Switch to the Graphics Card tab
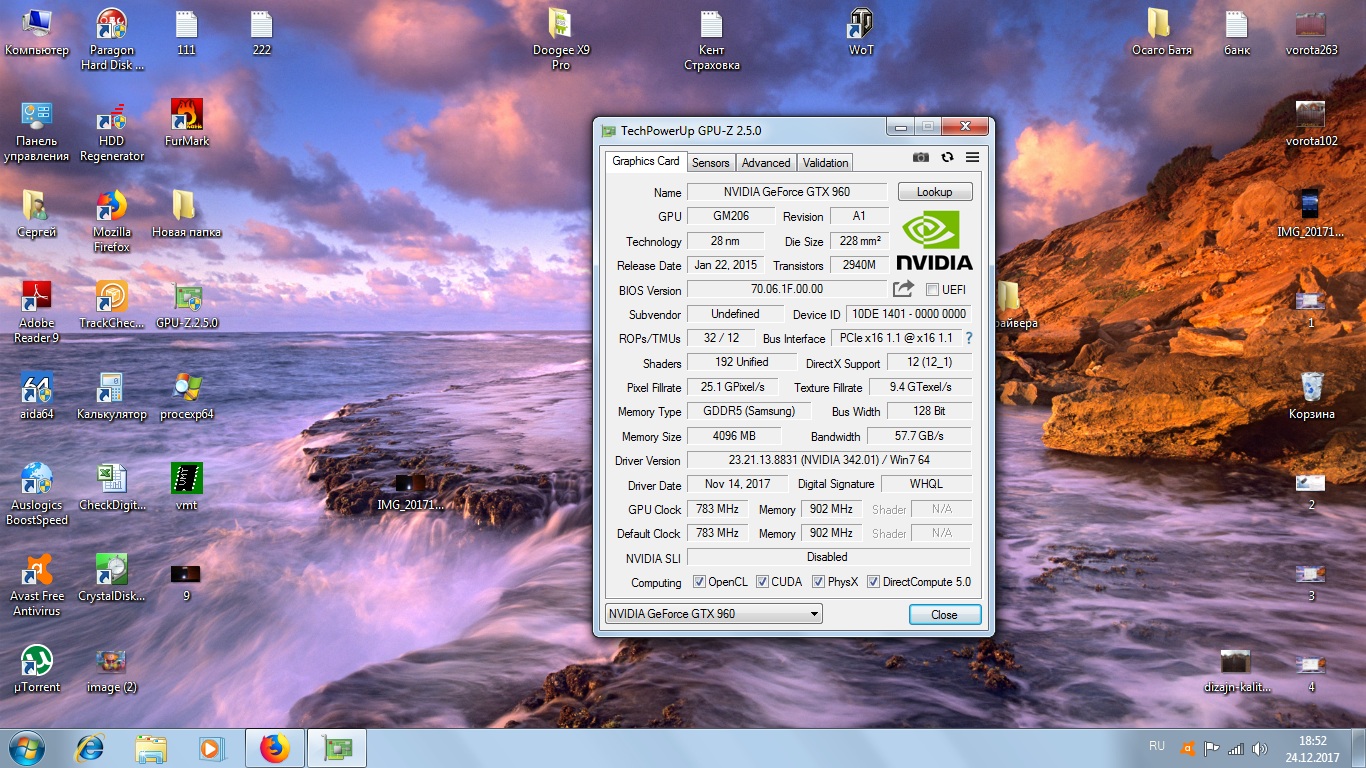The height and width of the screenshot is (768, 1366). point(646,161)
